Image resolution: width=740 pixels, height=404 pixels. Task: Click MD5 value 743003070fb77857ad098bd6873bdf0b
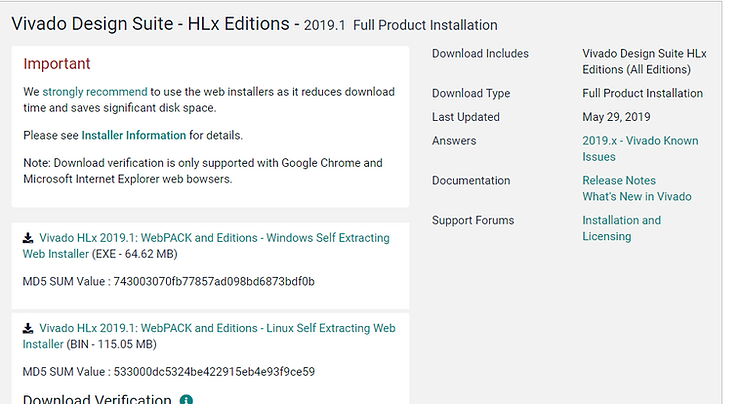tap(214, 281)
